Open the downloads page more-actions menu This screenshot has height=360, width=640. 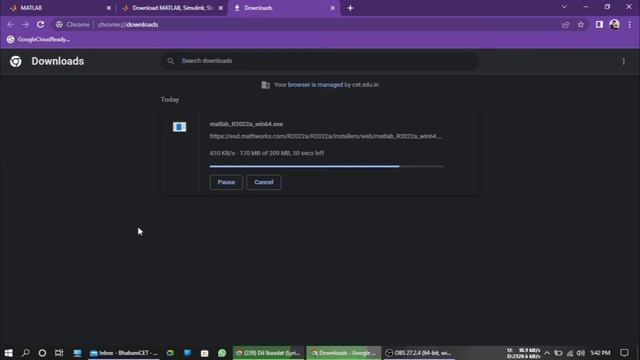coord(623,61)
